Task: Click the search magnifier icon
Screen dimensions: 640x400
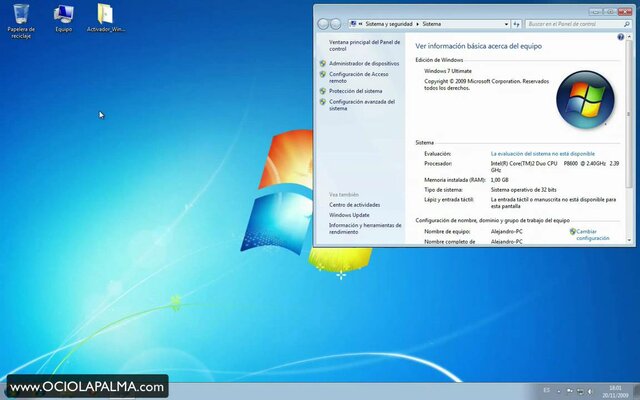Action: pos(627,24)
